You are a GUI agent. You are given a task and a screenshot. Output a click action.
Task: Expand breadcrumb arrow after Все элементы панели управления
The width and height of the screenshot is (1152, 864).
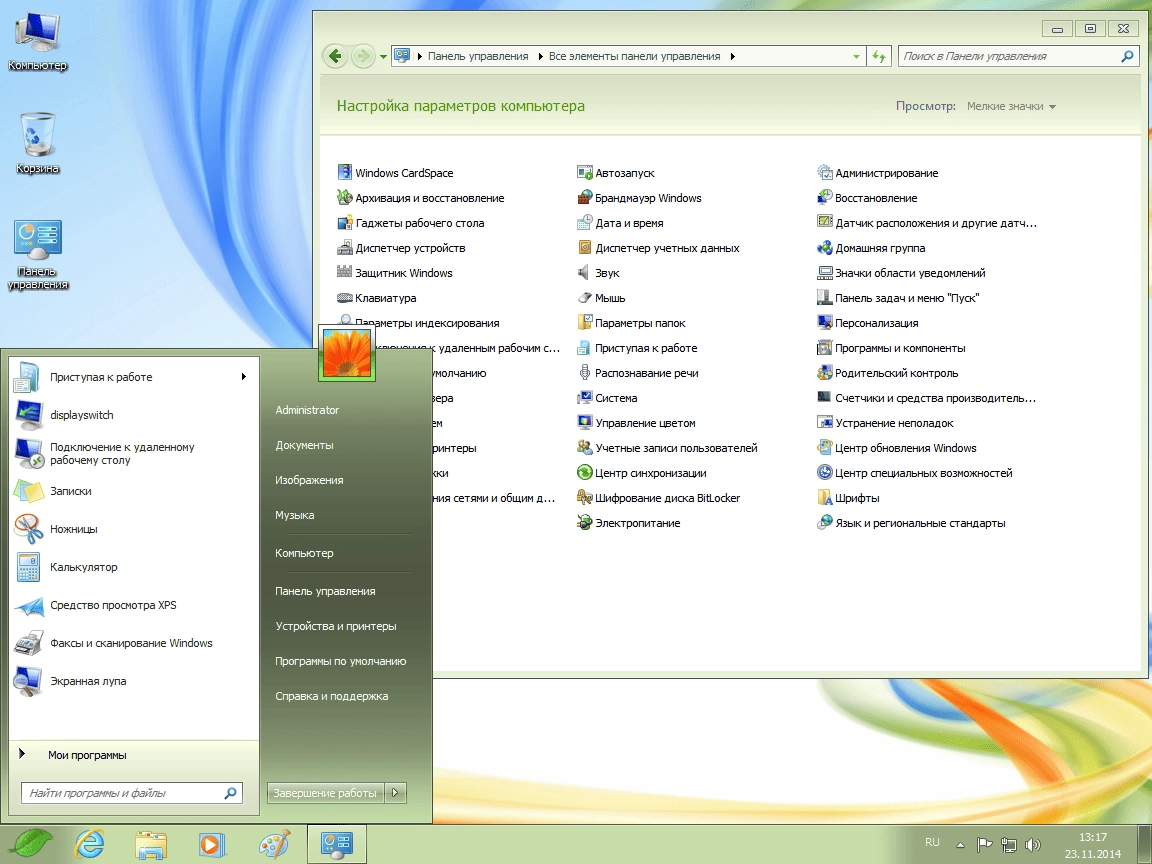(732, 57)
